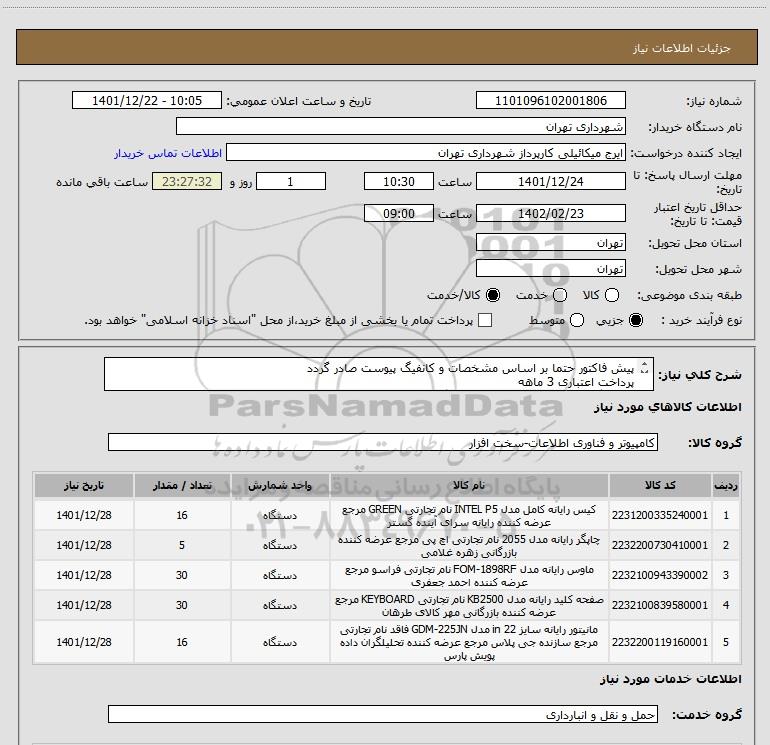This screenshot has width=770, height=745.
Task: Click the page header جزئیات اطلاعات نیاز
Action: point(682,48)
